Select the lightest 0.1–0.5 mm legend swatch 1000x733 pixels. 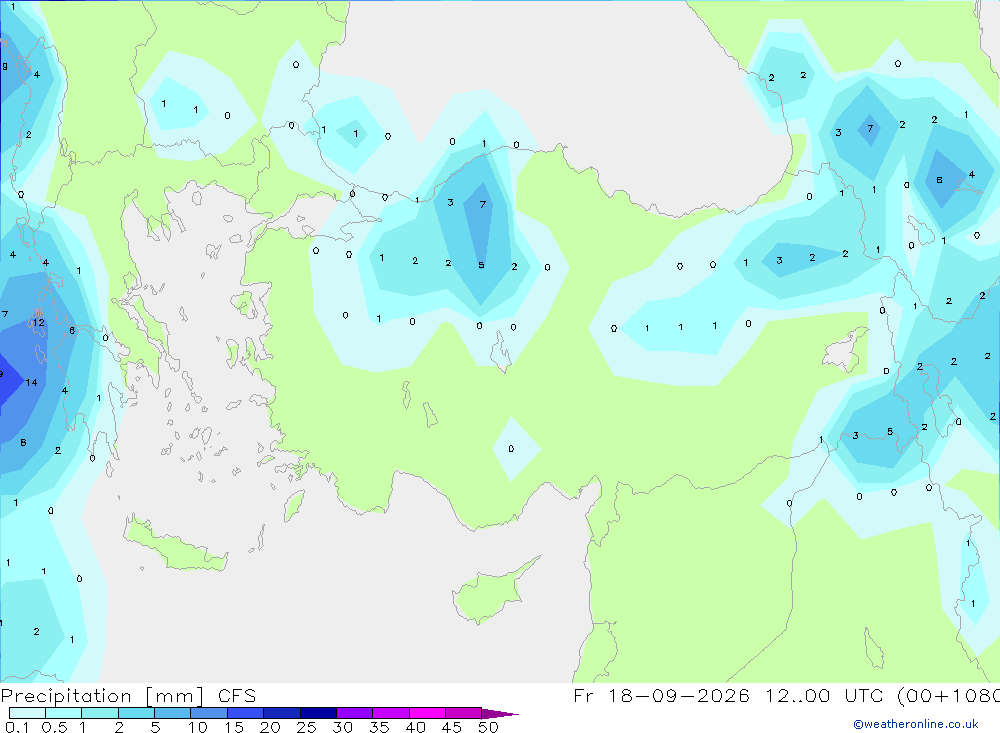[x=27, y=713]
